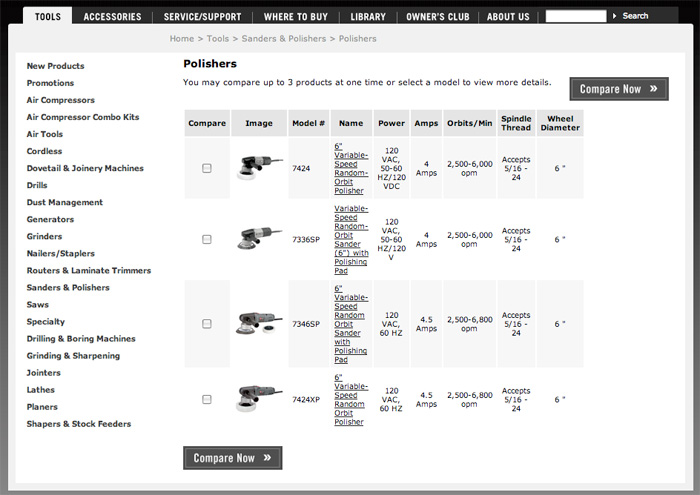Click the Search arrow icon
700x495 pixels.
[615, 16]
